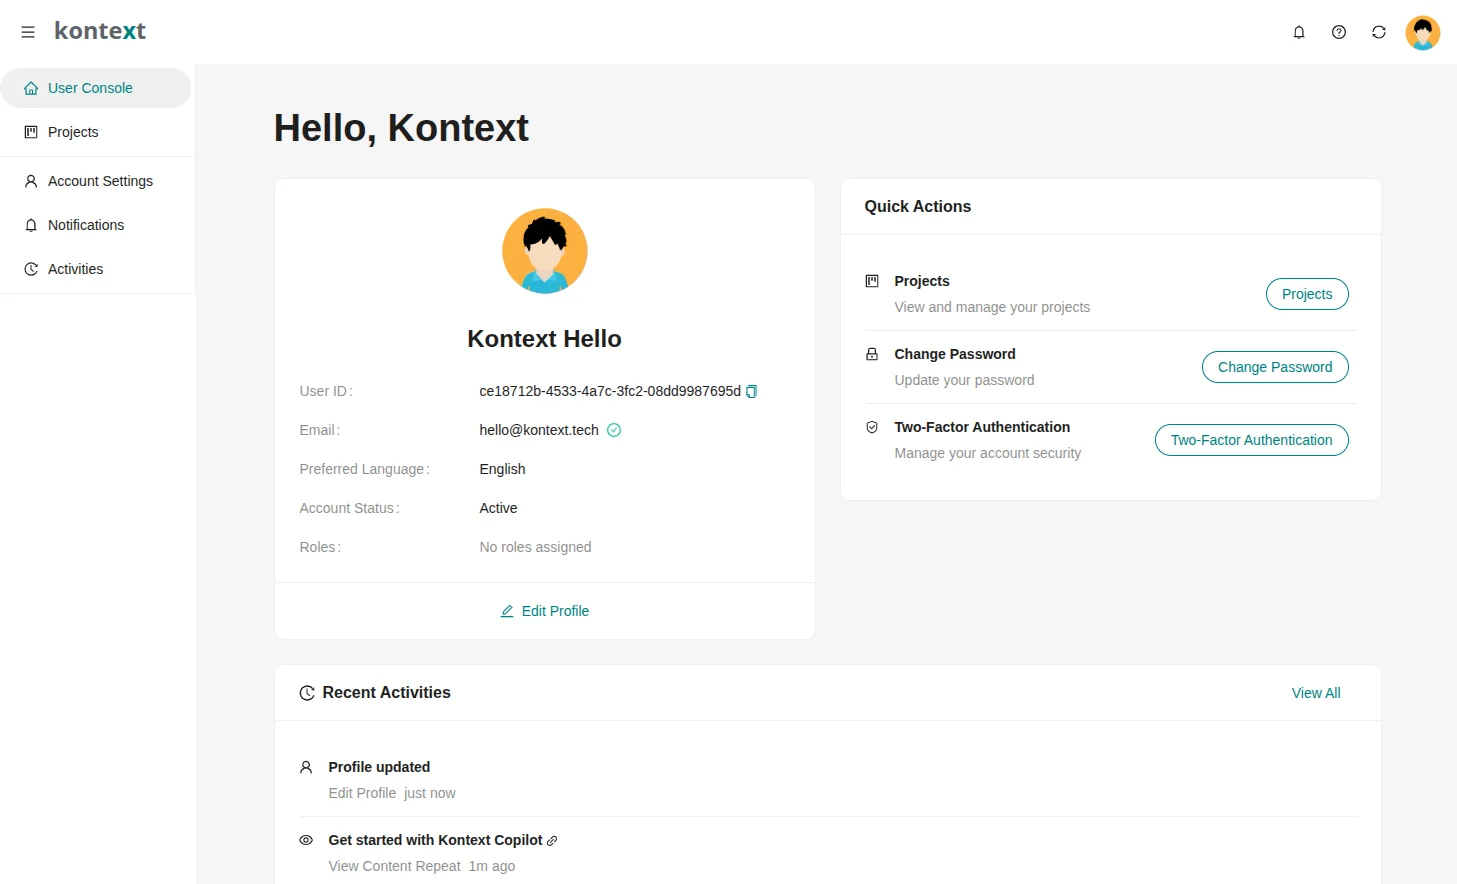View All recent activities

click(1315, 692)
